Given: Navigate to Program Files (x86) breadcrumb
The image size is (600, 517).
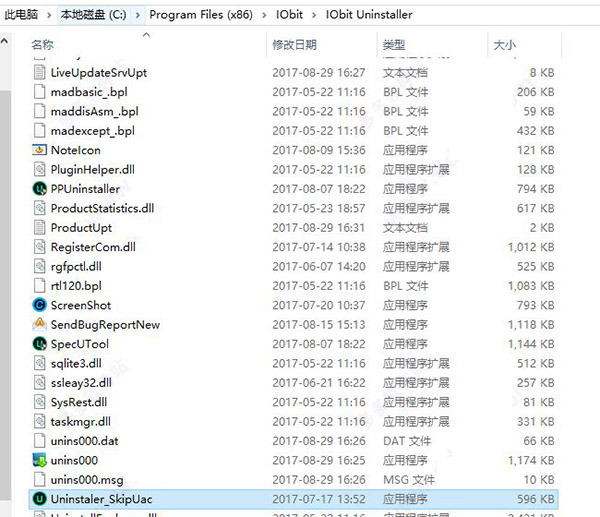Looking at the screenshot, I should point(201,15).
